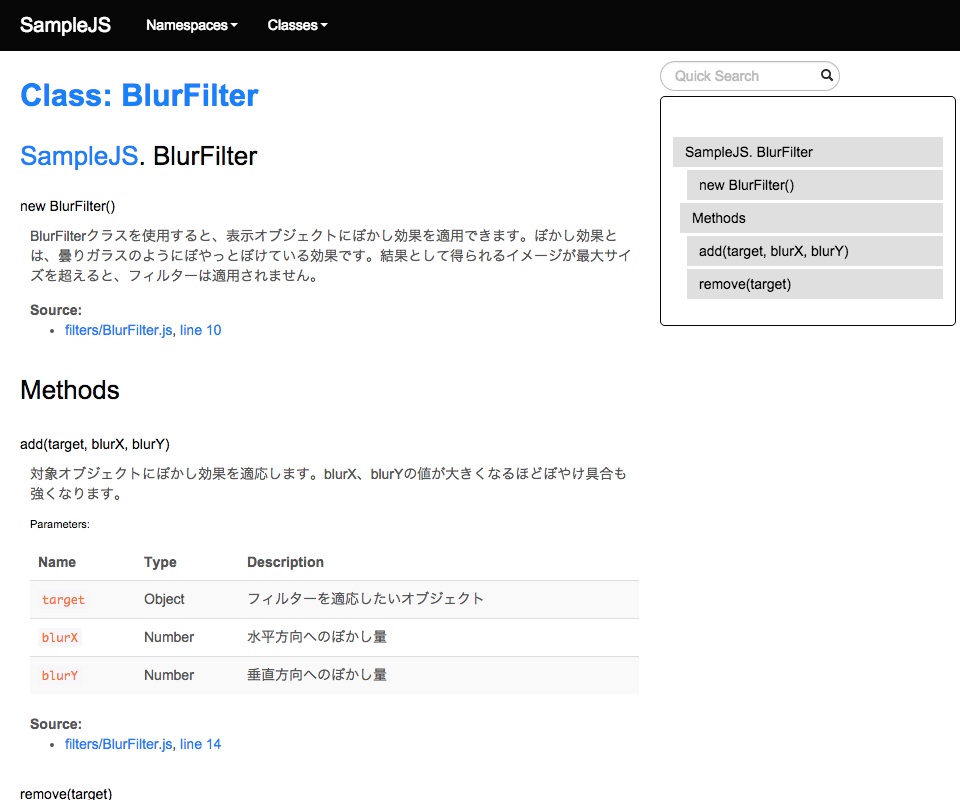Click the new BlurFilter() constructor title

(67, 206)
